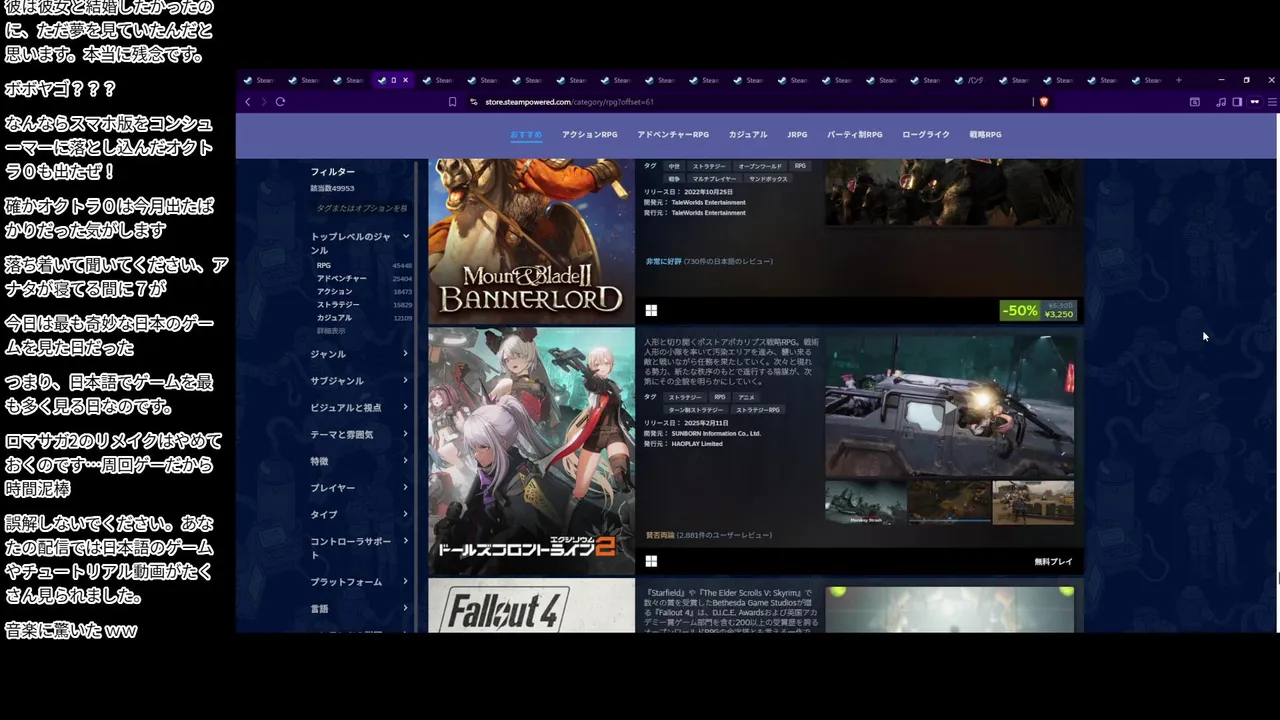Close the active browser tab
1280x720 pixels.
pos(405,80)
